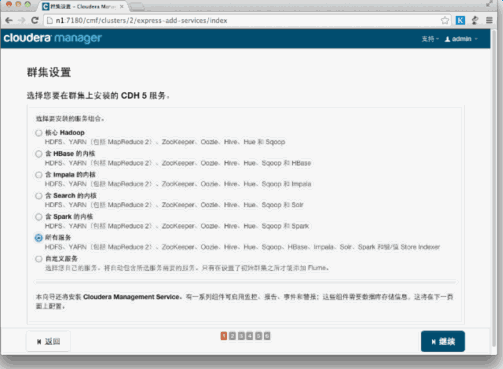
Task: Click the Cloudera Manager logo
Action: click(53, 38)
